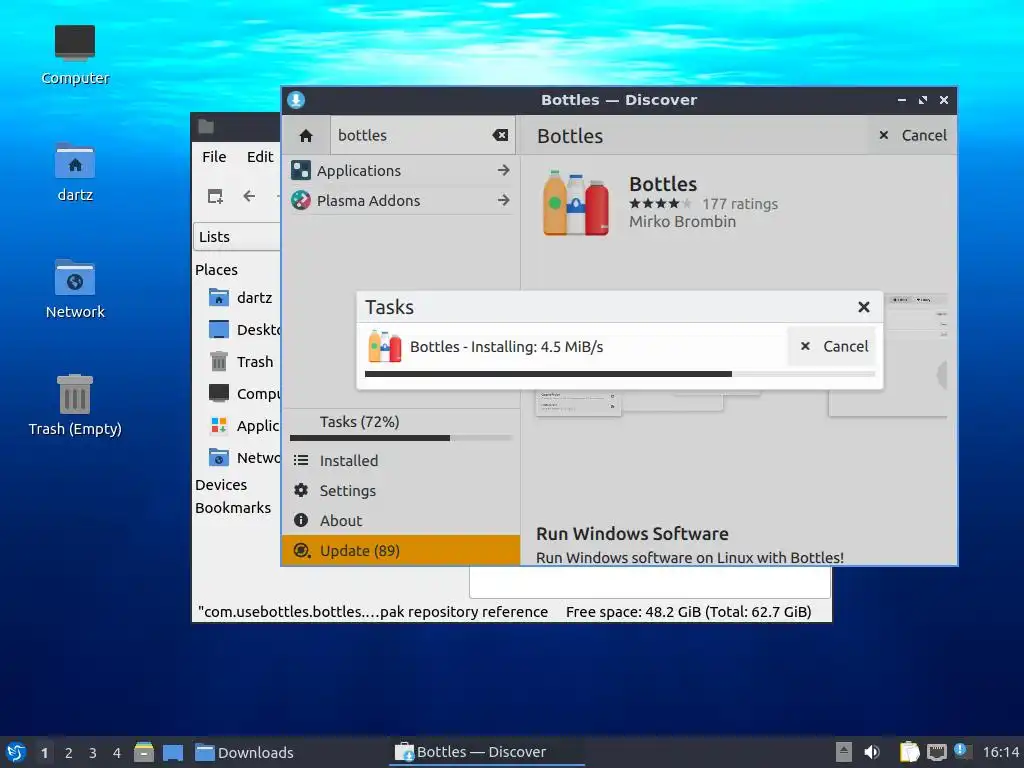The height and width of the screenshot is (768, 1024).
Task: Clear the bottles search text
Action: coord(500,135)
